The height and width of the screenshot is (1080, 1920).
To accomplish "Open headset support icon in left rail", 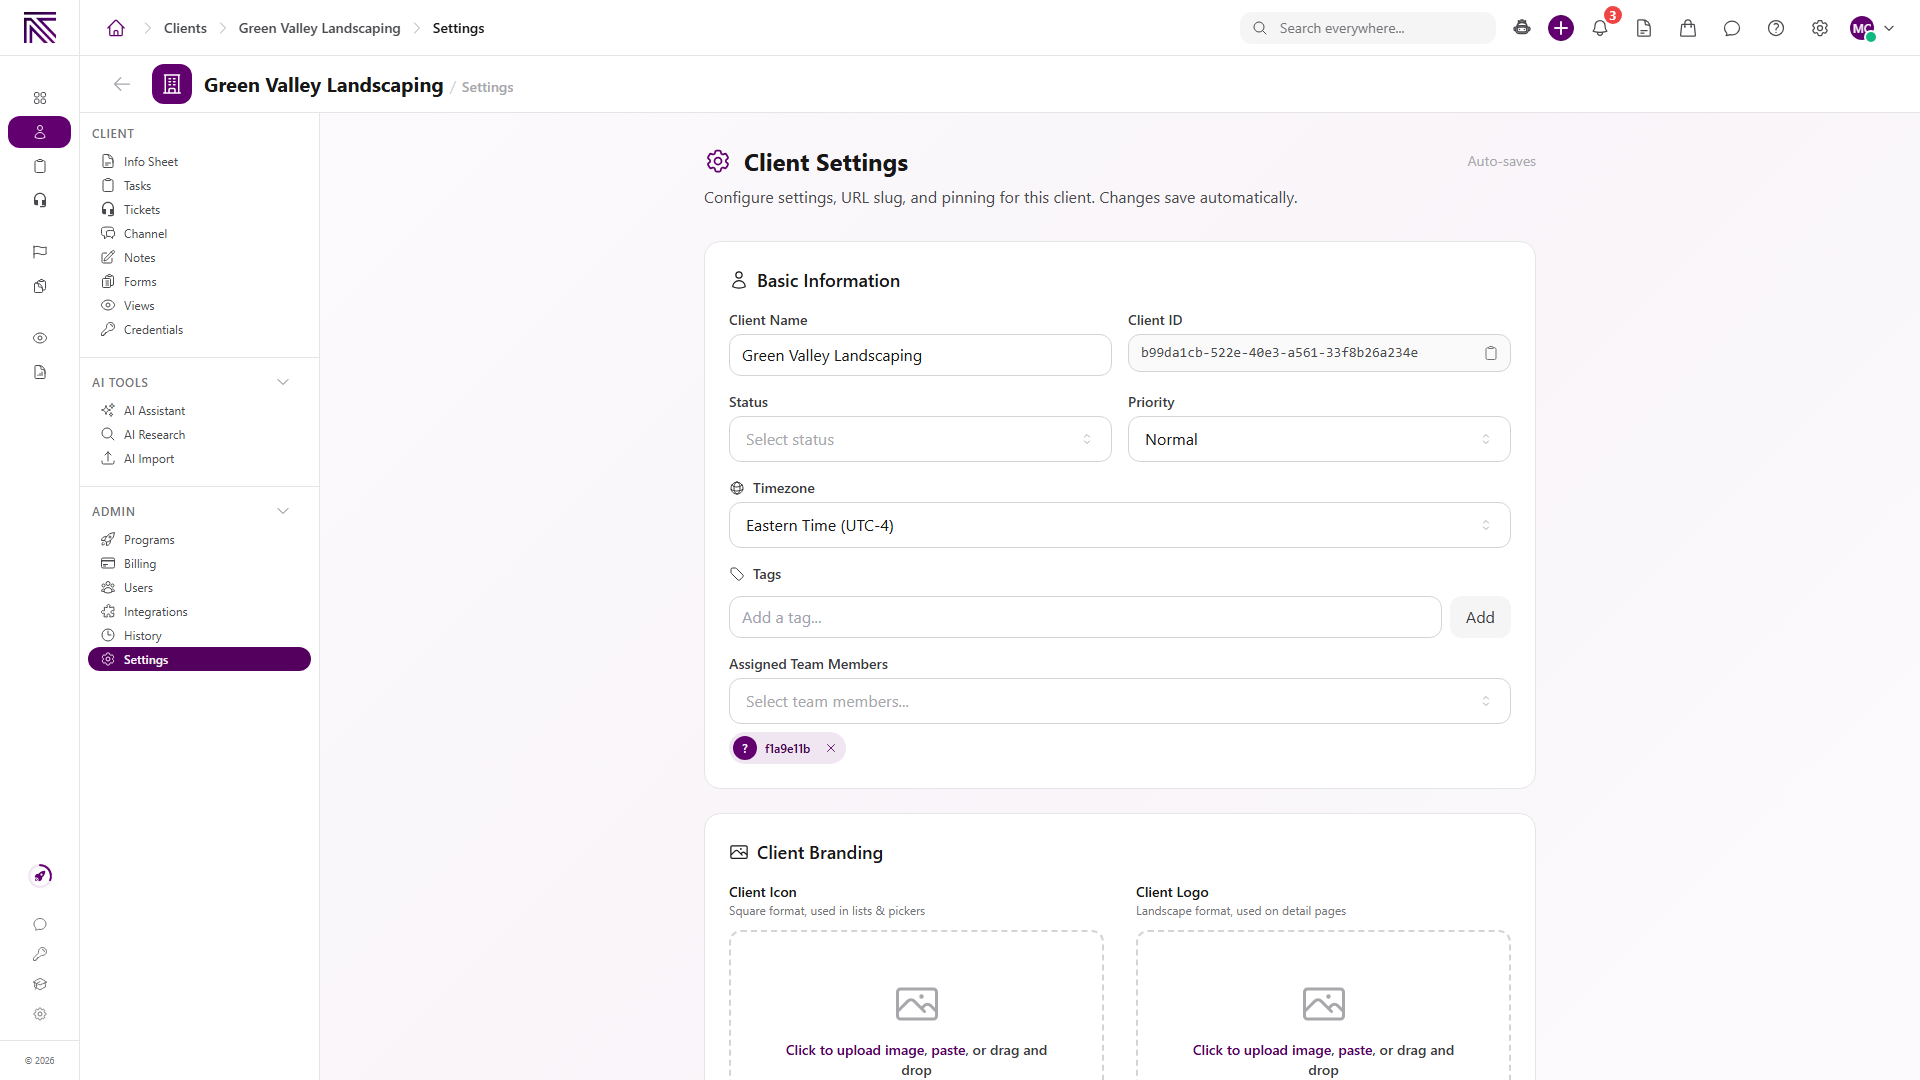I will [x=40, y=200].
